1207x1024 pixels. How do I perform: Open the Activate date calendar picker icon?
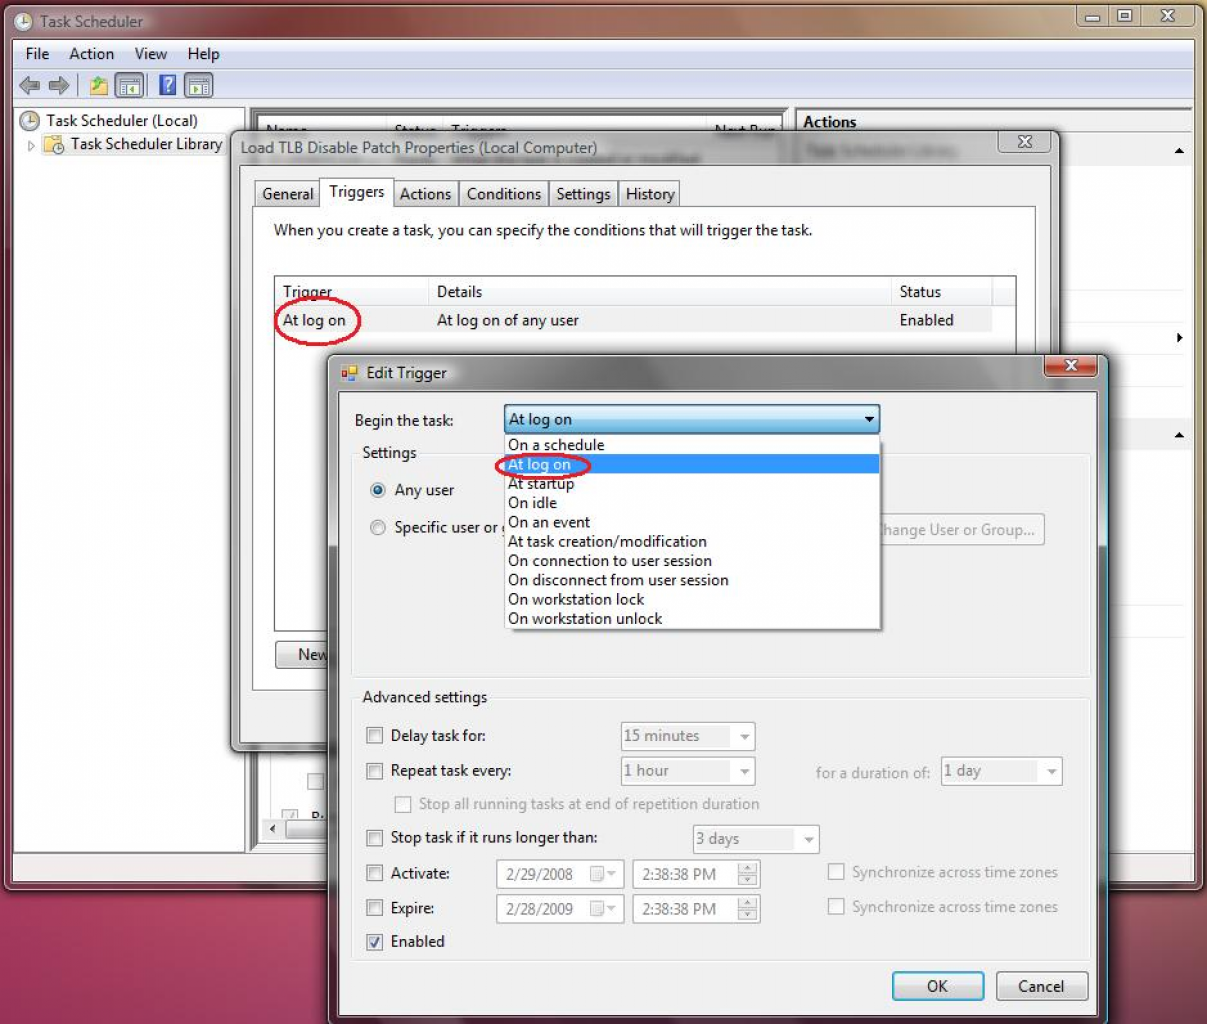602,874
